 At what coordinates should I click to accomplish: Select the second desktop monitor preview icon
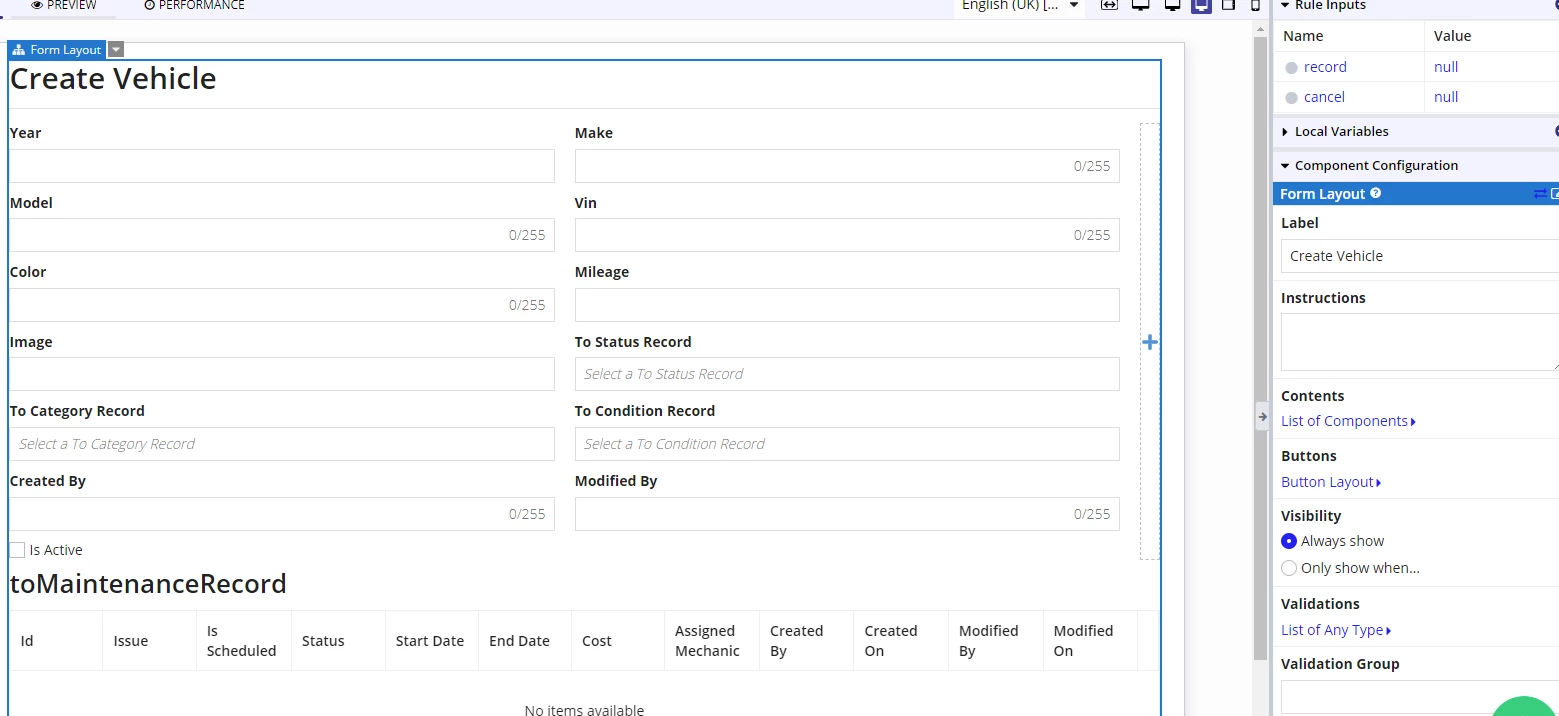1173,5
